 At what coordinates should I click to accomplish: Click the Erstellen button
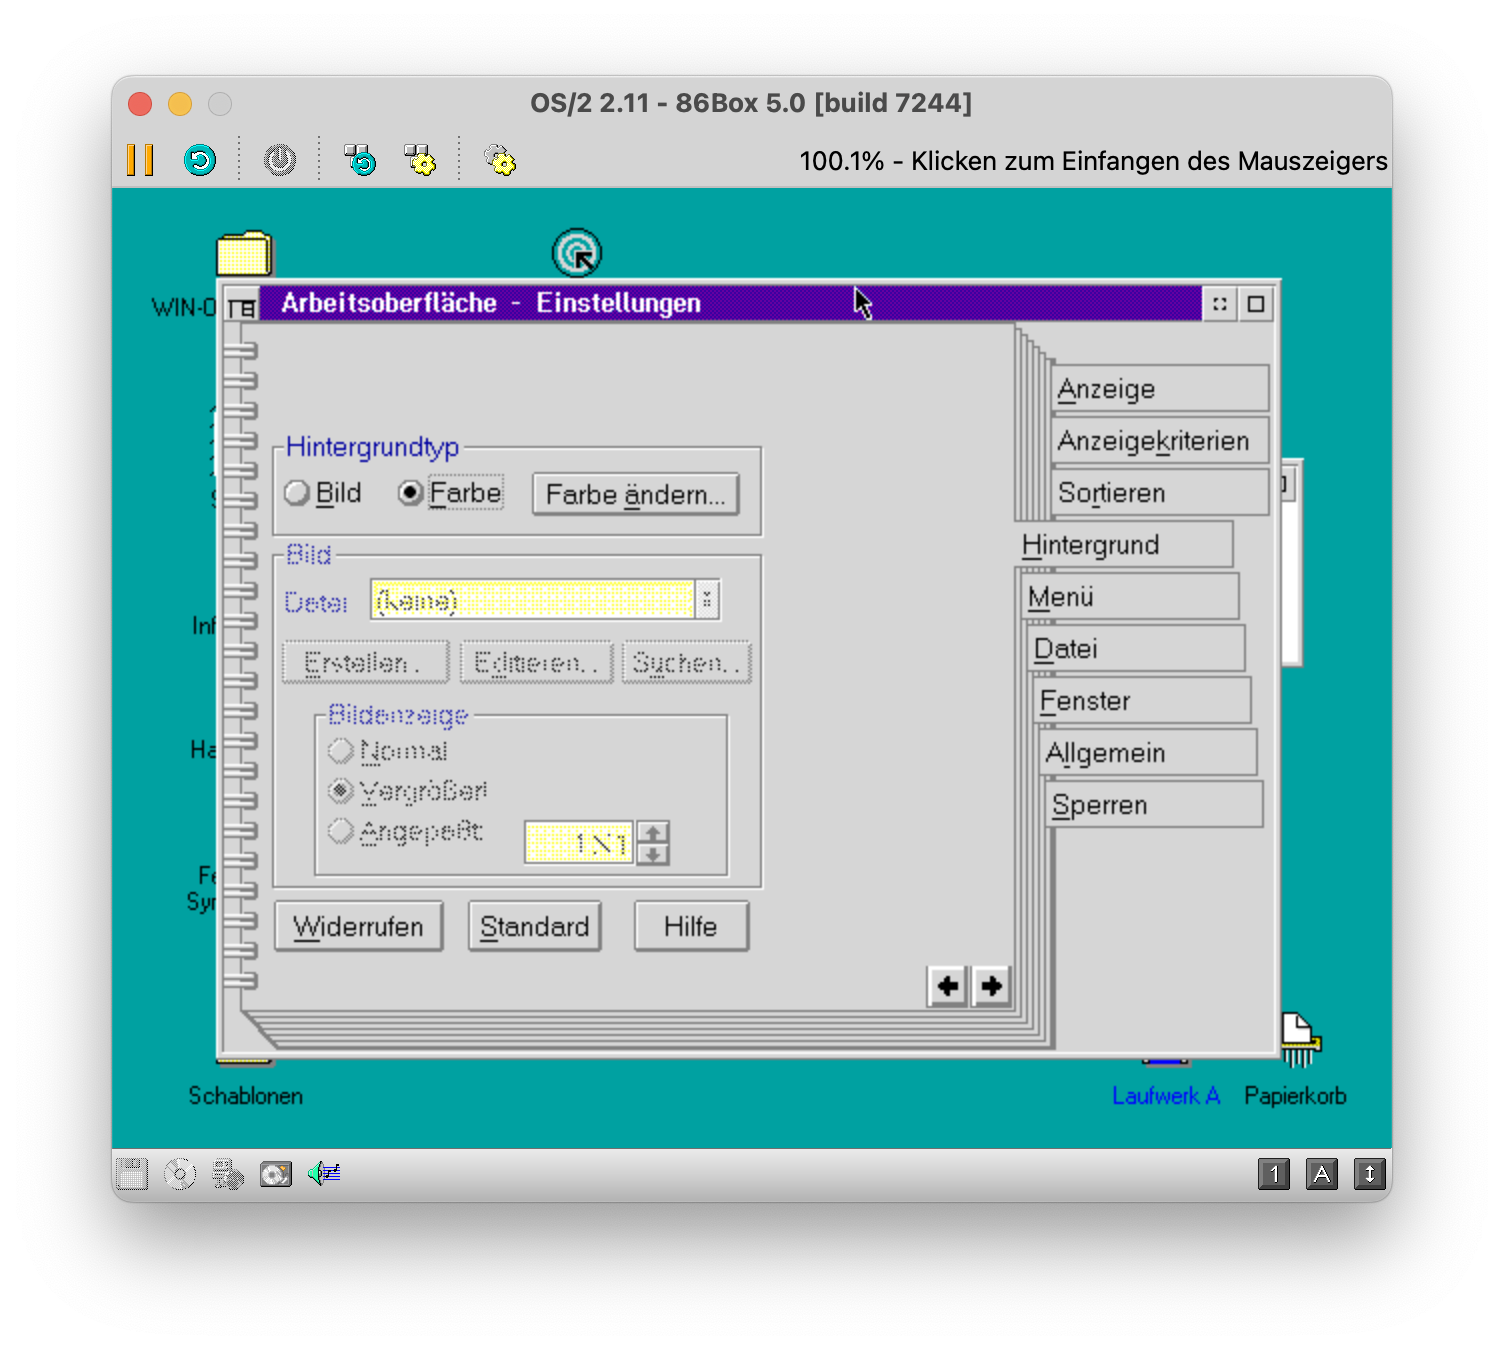click(365, 662)
